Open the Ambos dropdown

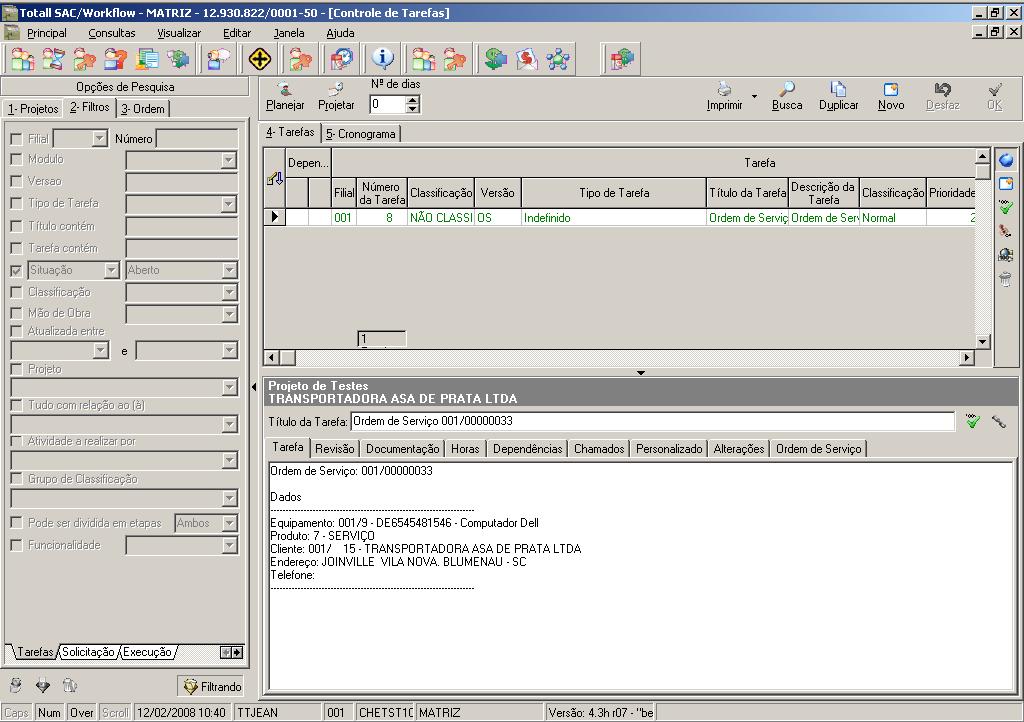229,524
